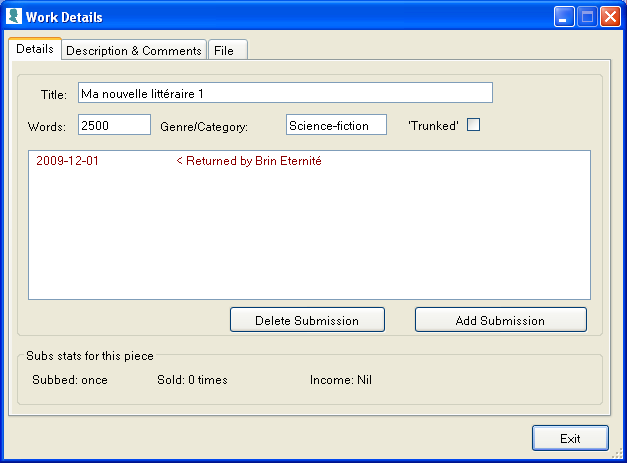Click the Add Submission button

[x=501, y=320]
